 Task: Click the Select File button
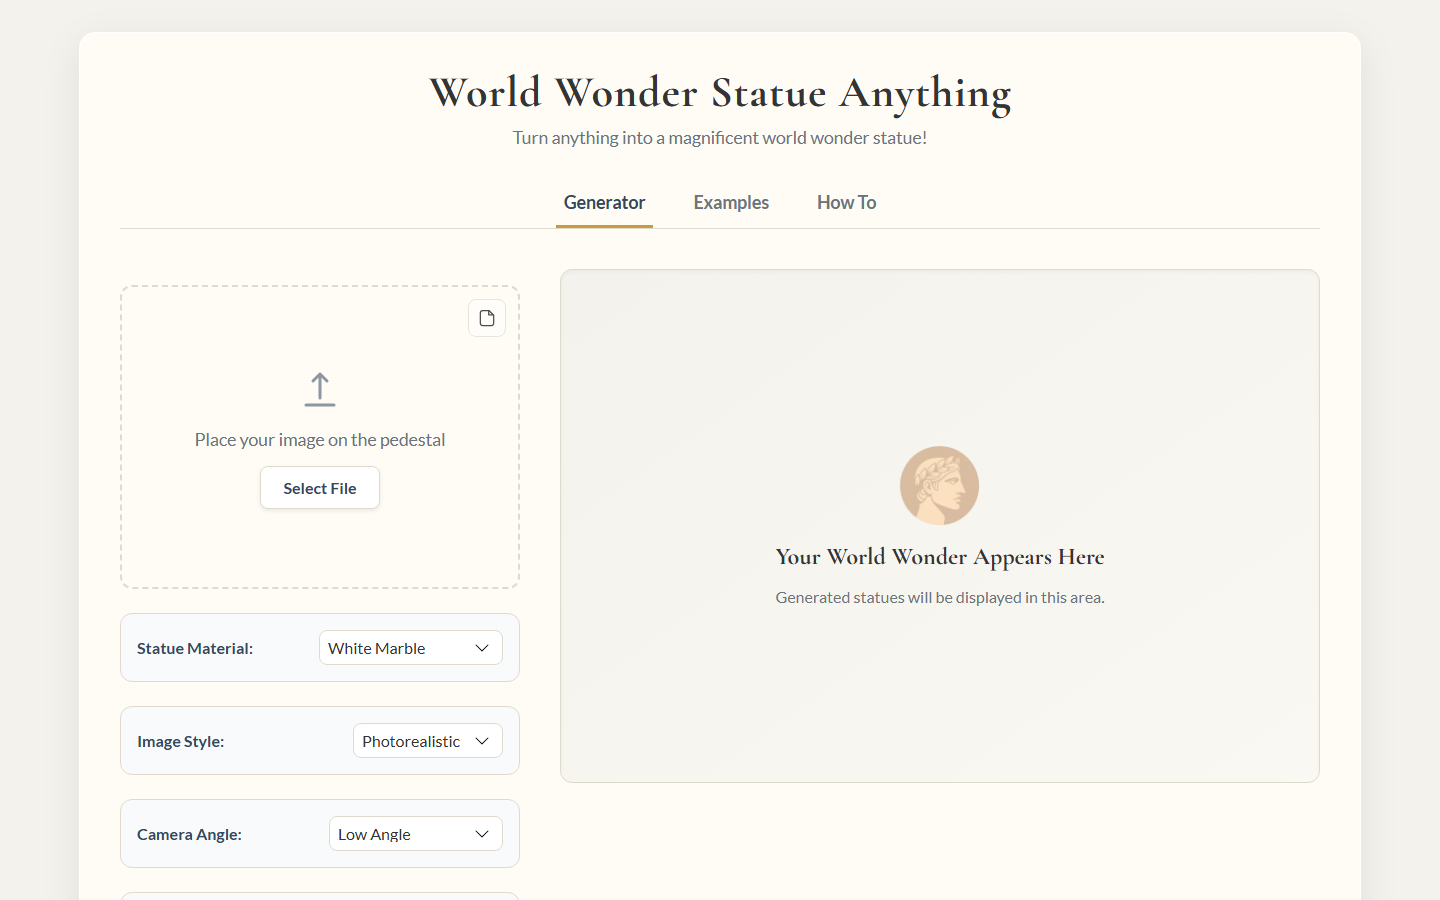pyautogui.click(x=320, y=488)
